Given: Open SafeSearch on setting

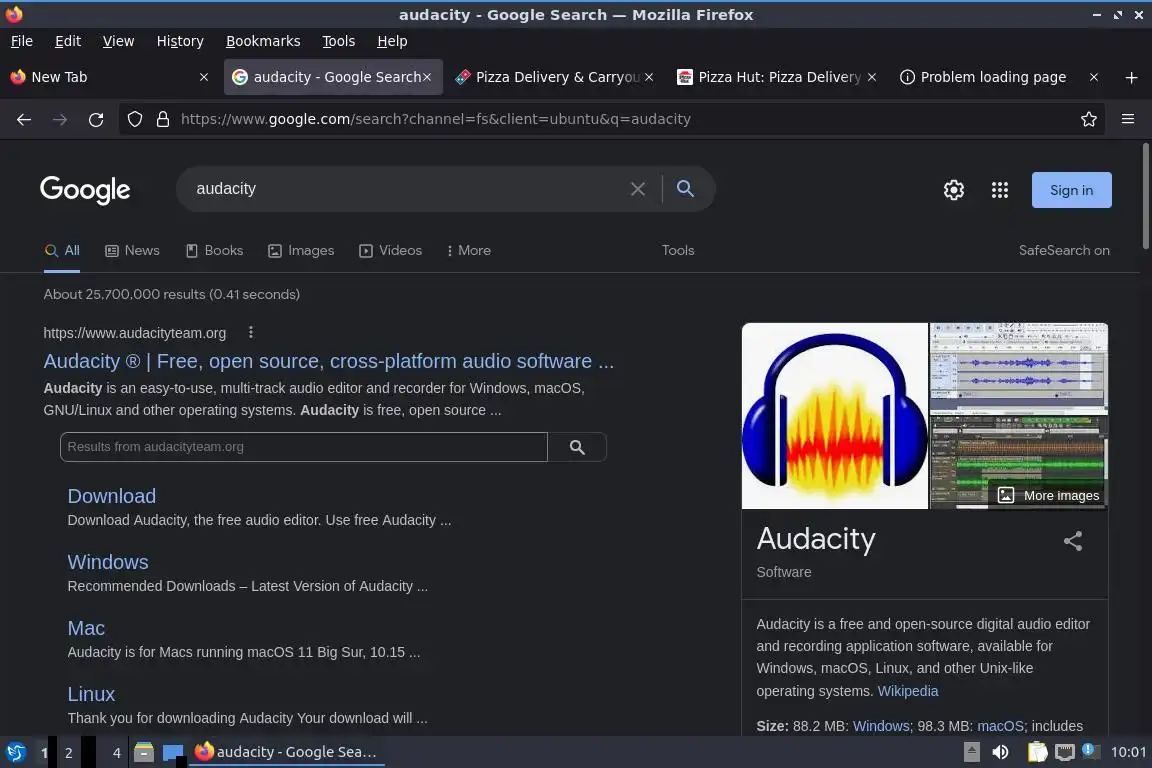Looking at the screenshot, I should coord(1064,251).
